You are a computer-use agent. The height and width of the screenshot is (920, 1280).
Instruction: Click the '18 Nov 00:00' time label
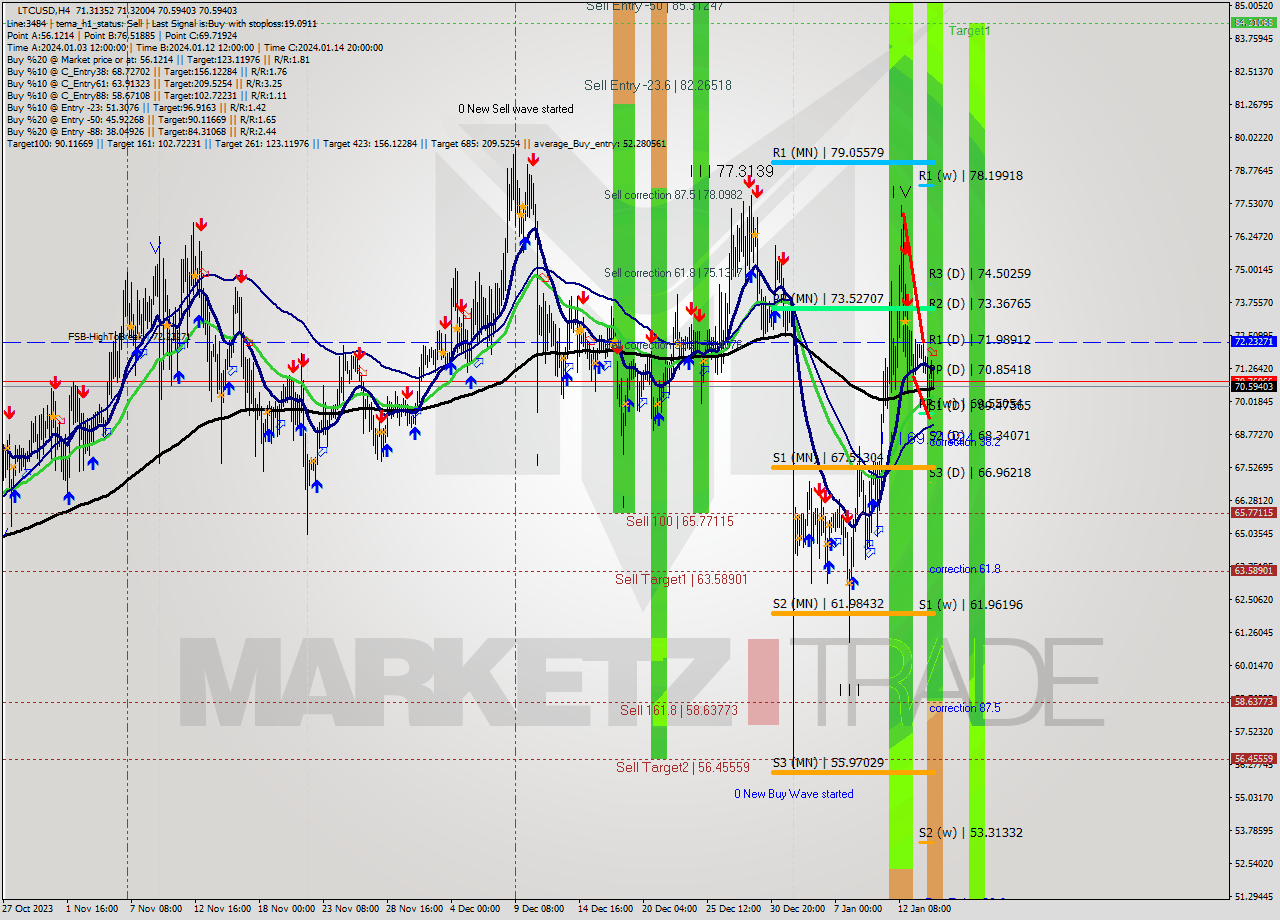[286, 909]
